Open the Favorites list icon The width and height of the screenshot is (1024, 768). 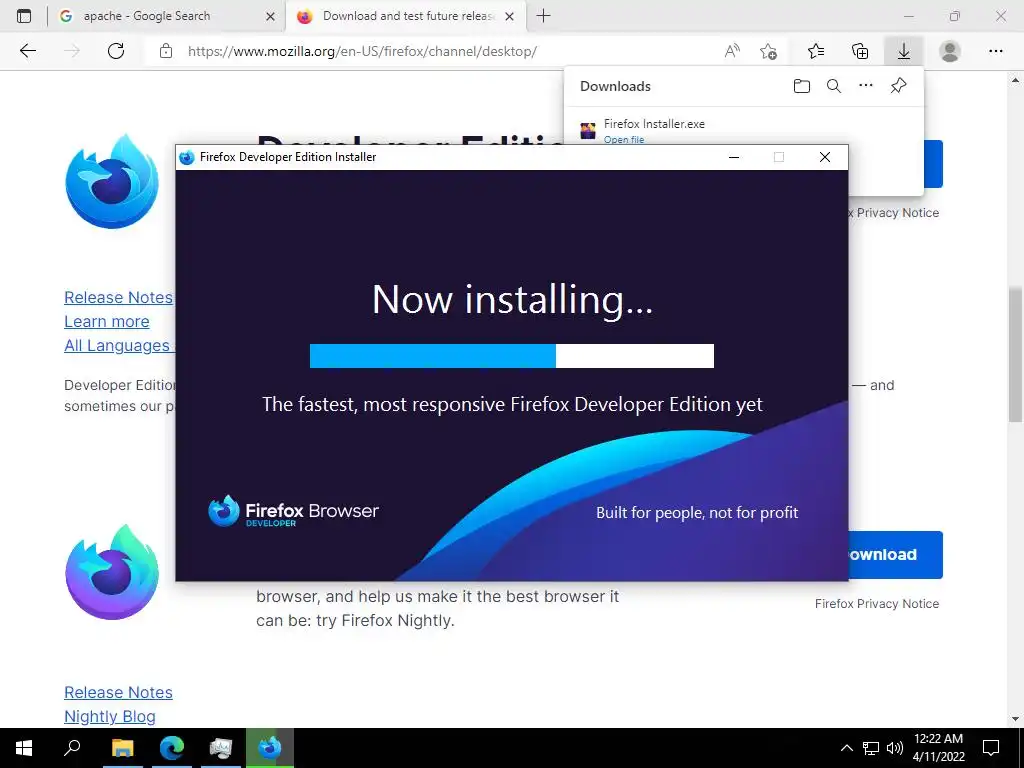click(x=816, y=51)
